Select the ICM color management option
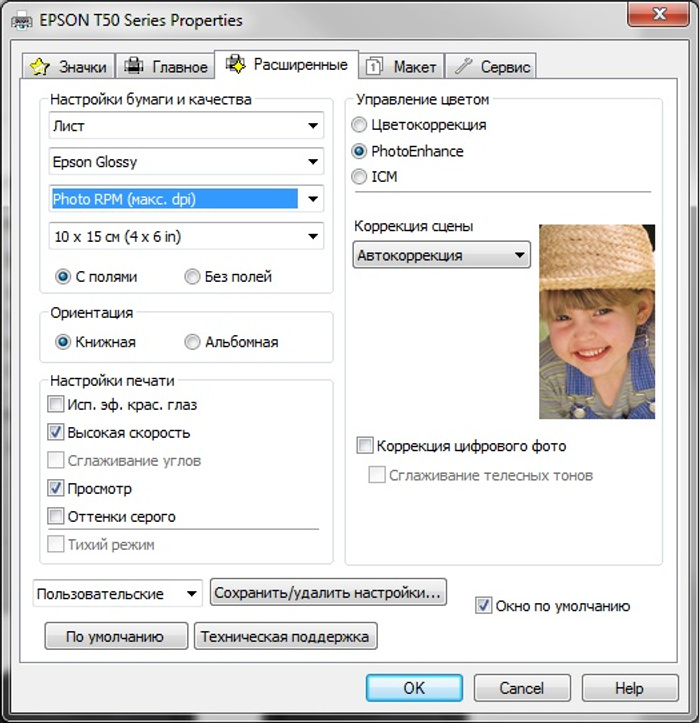Image resolution: width=700 pixels, height=723 pixels. [360, 177]
